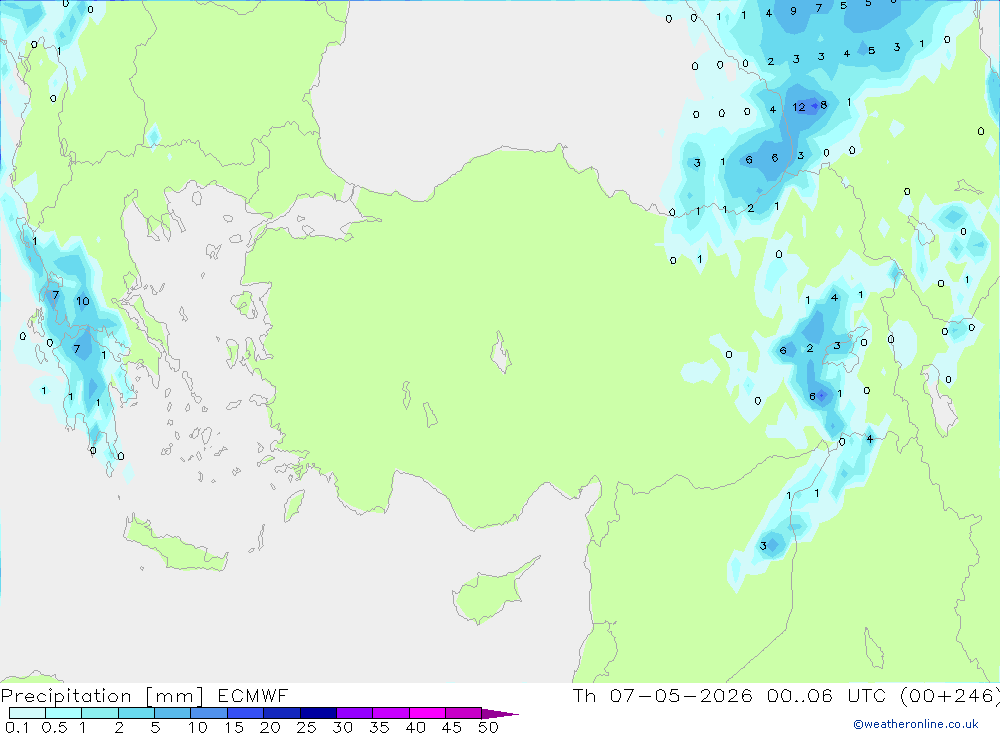The image size is (1000, 733).
Task: Click the island of Cyprus on map
Action: pyautogui.click(x=490, y=593)
